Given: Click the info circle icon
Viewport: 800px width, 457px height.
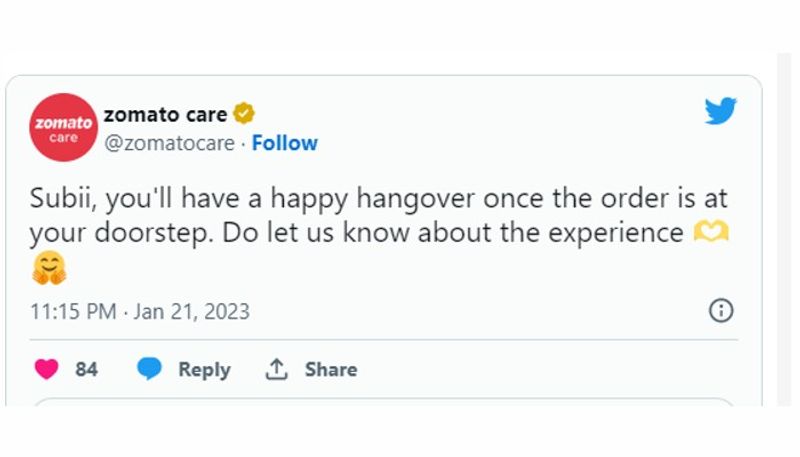Looking at the screenshot, I should [x=720, y=311].
